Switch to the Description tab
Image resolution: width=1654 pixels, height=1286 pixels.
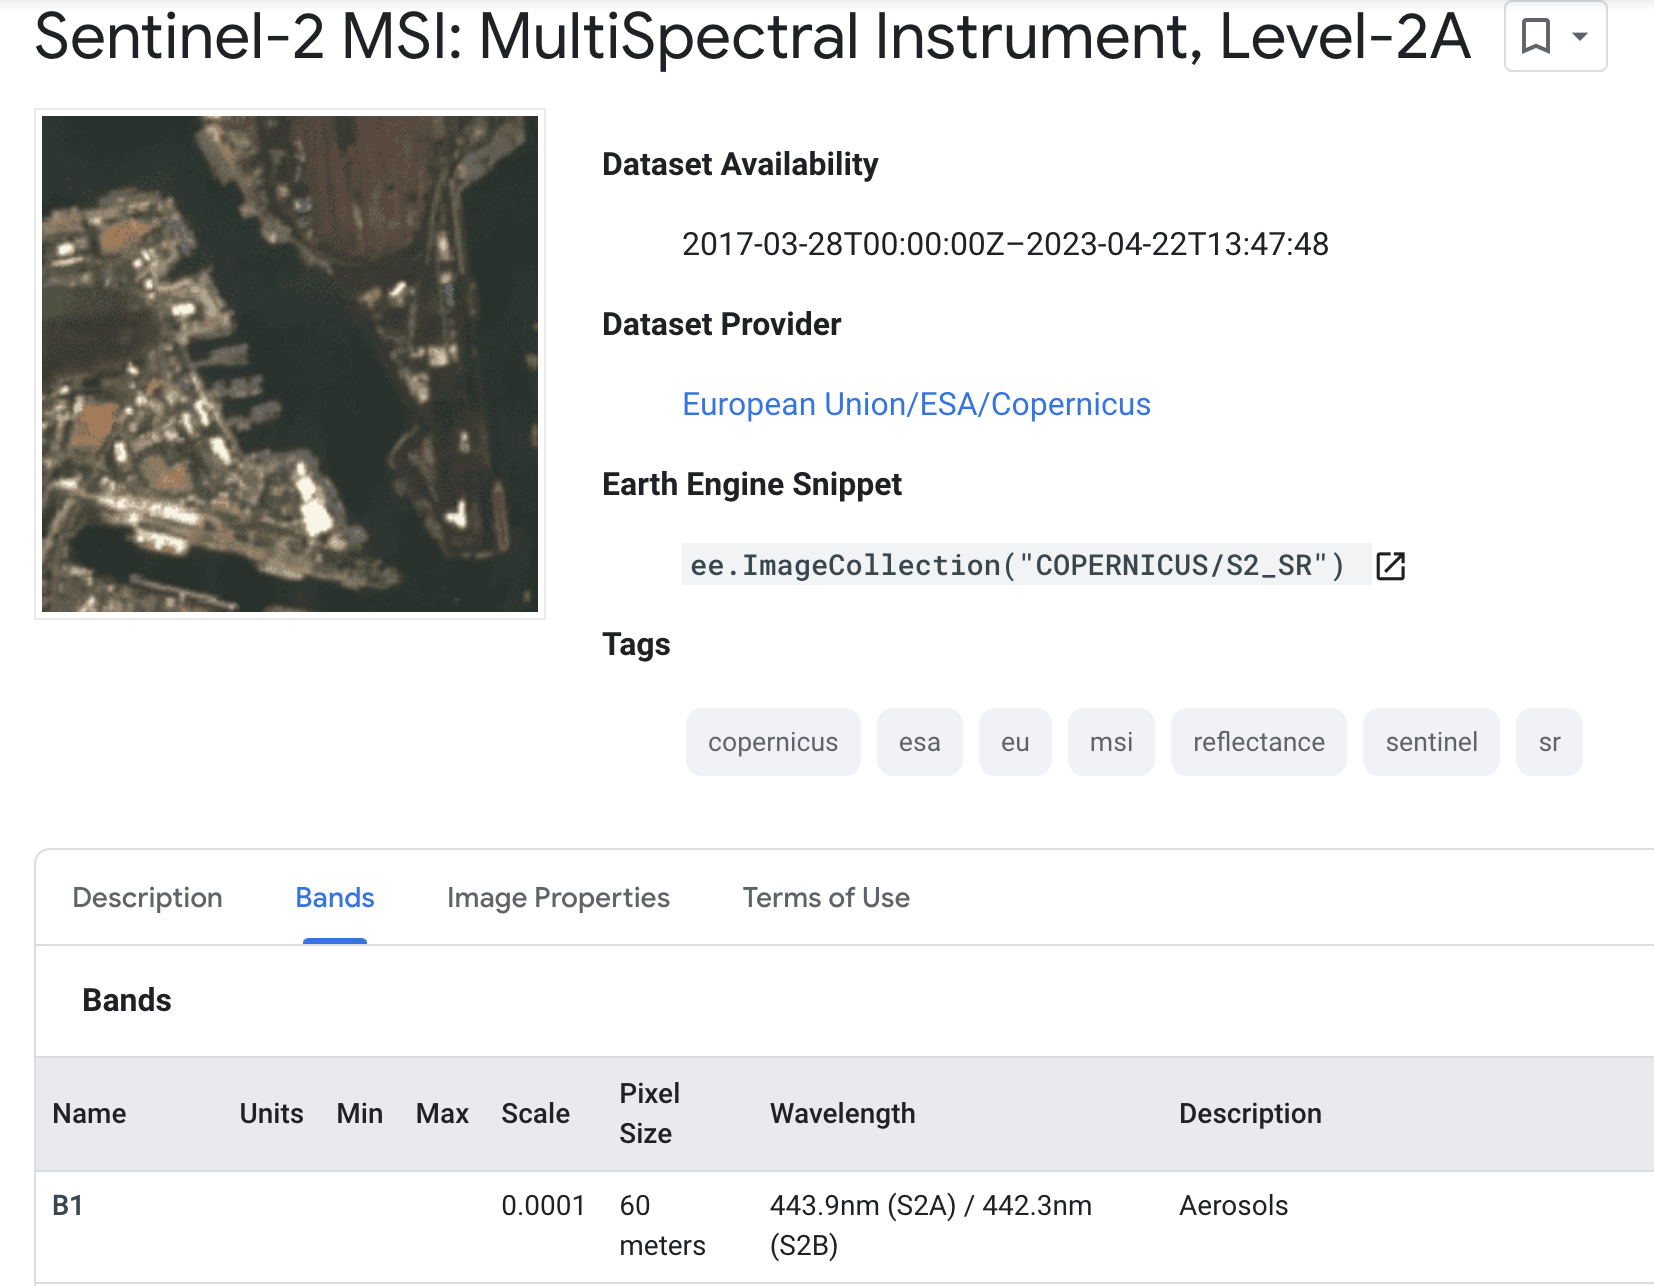(148, 897)
